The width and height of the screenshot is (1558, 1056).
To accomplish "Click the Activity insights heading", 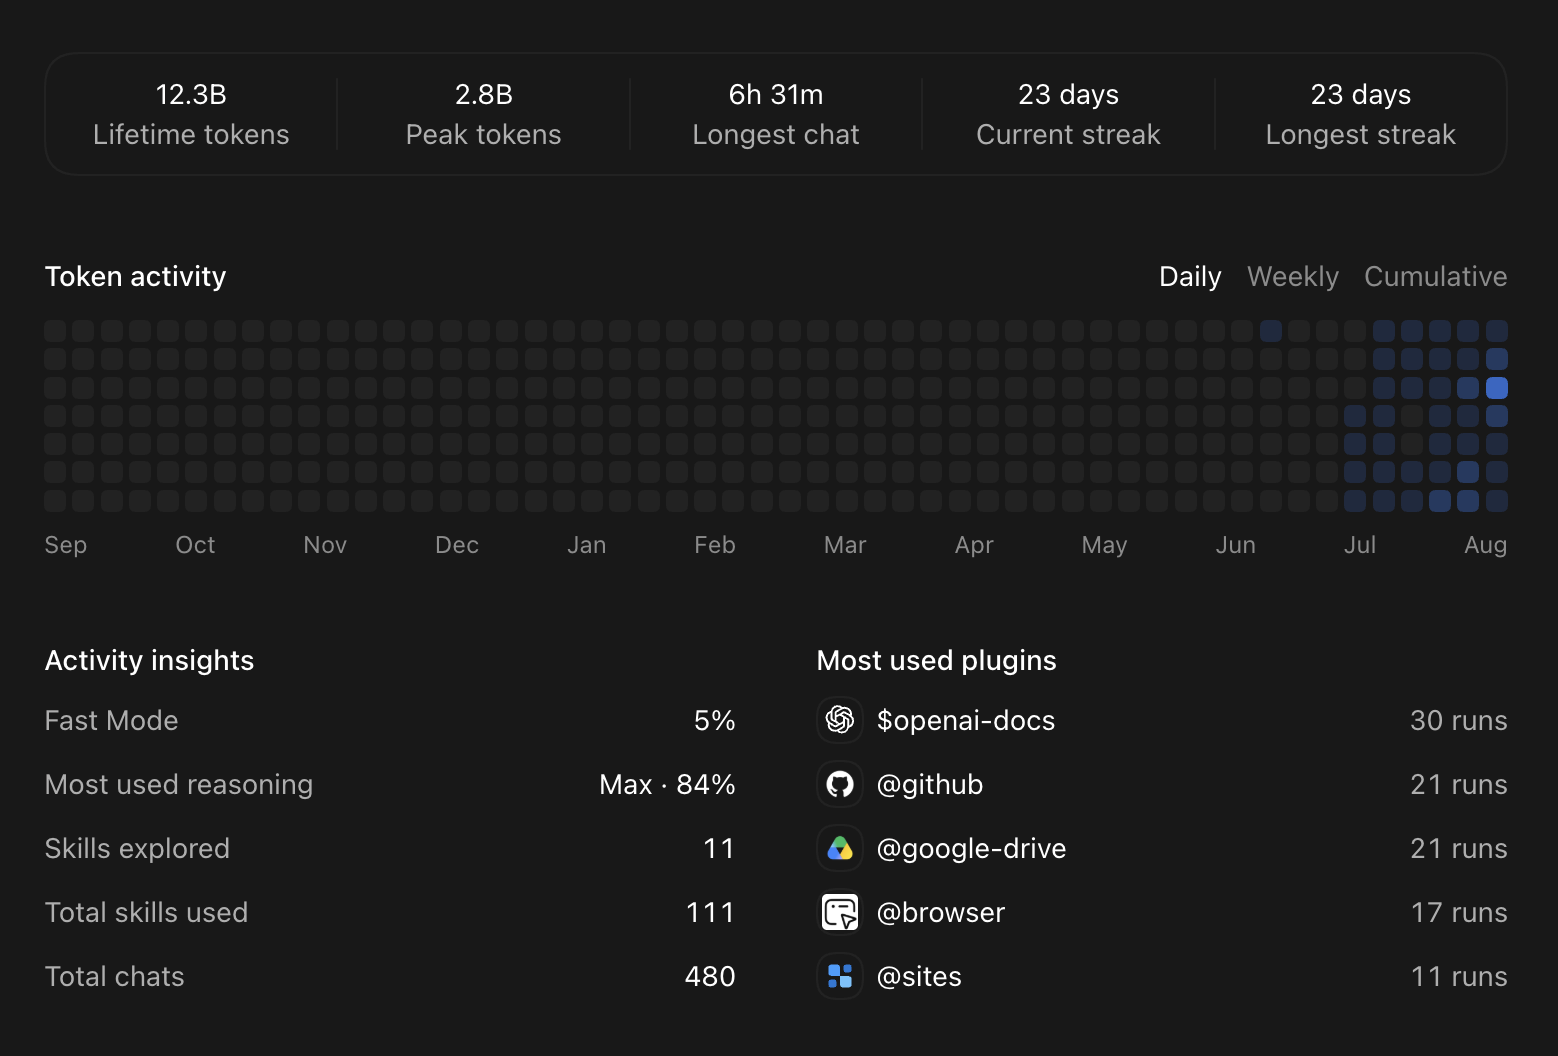I will [x=150, y=661].
